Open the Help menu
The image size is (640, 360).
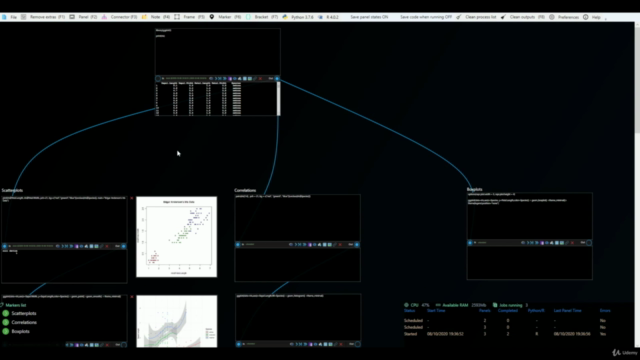tap(592, 17)
